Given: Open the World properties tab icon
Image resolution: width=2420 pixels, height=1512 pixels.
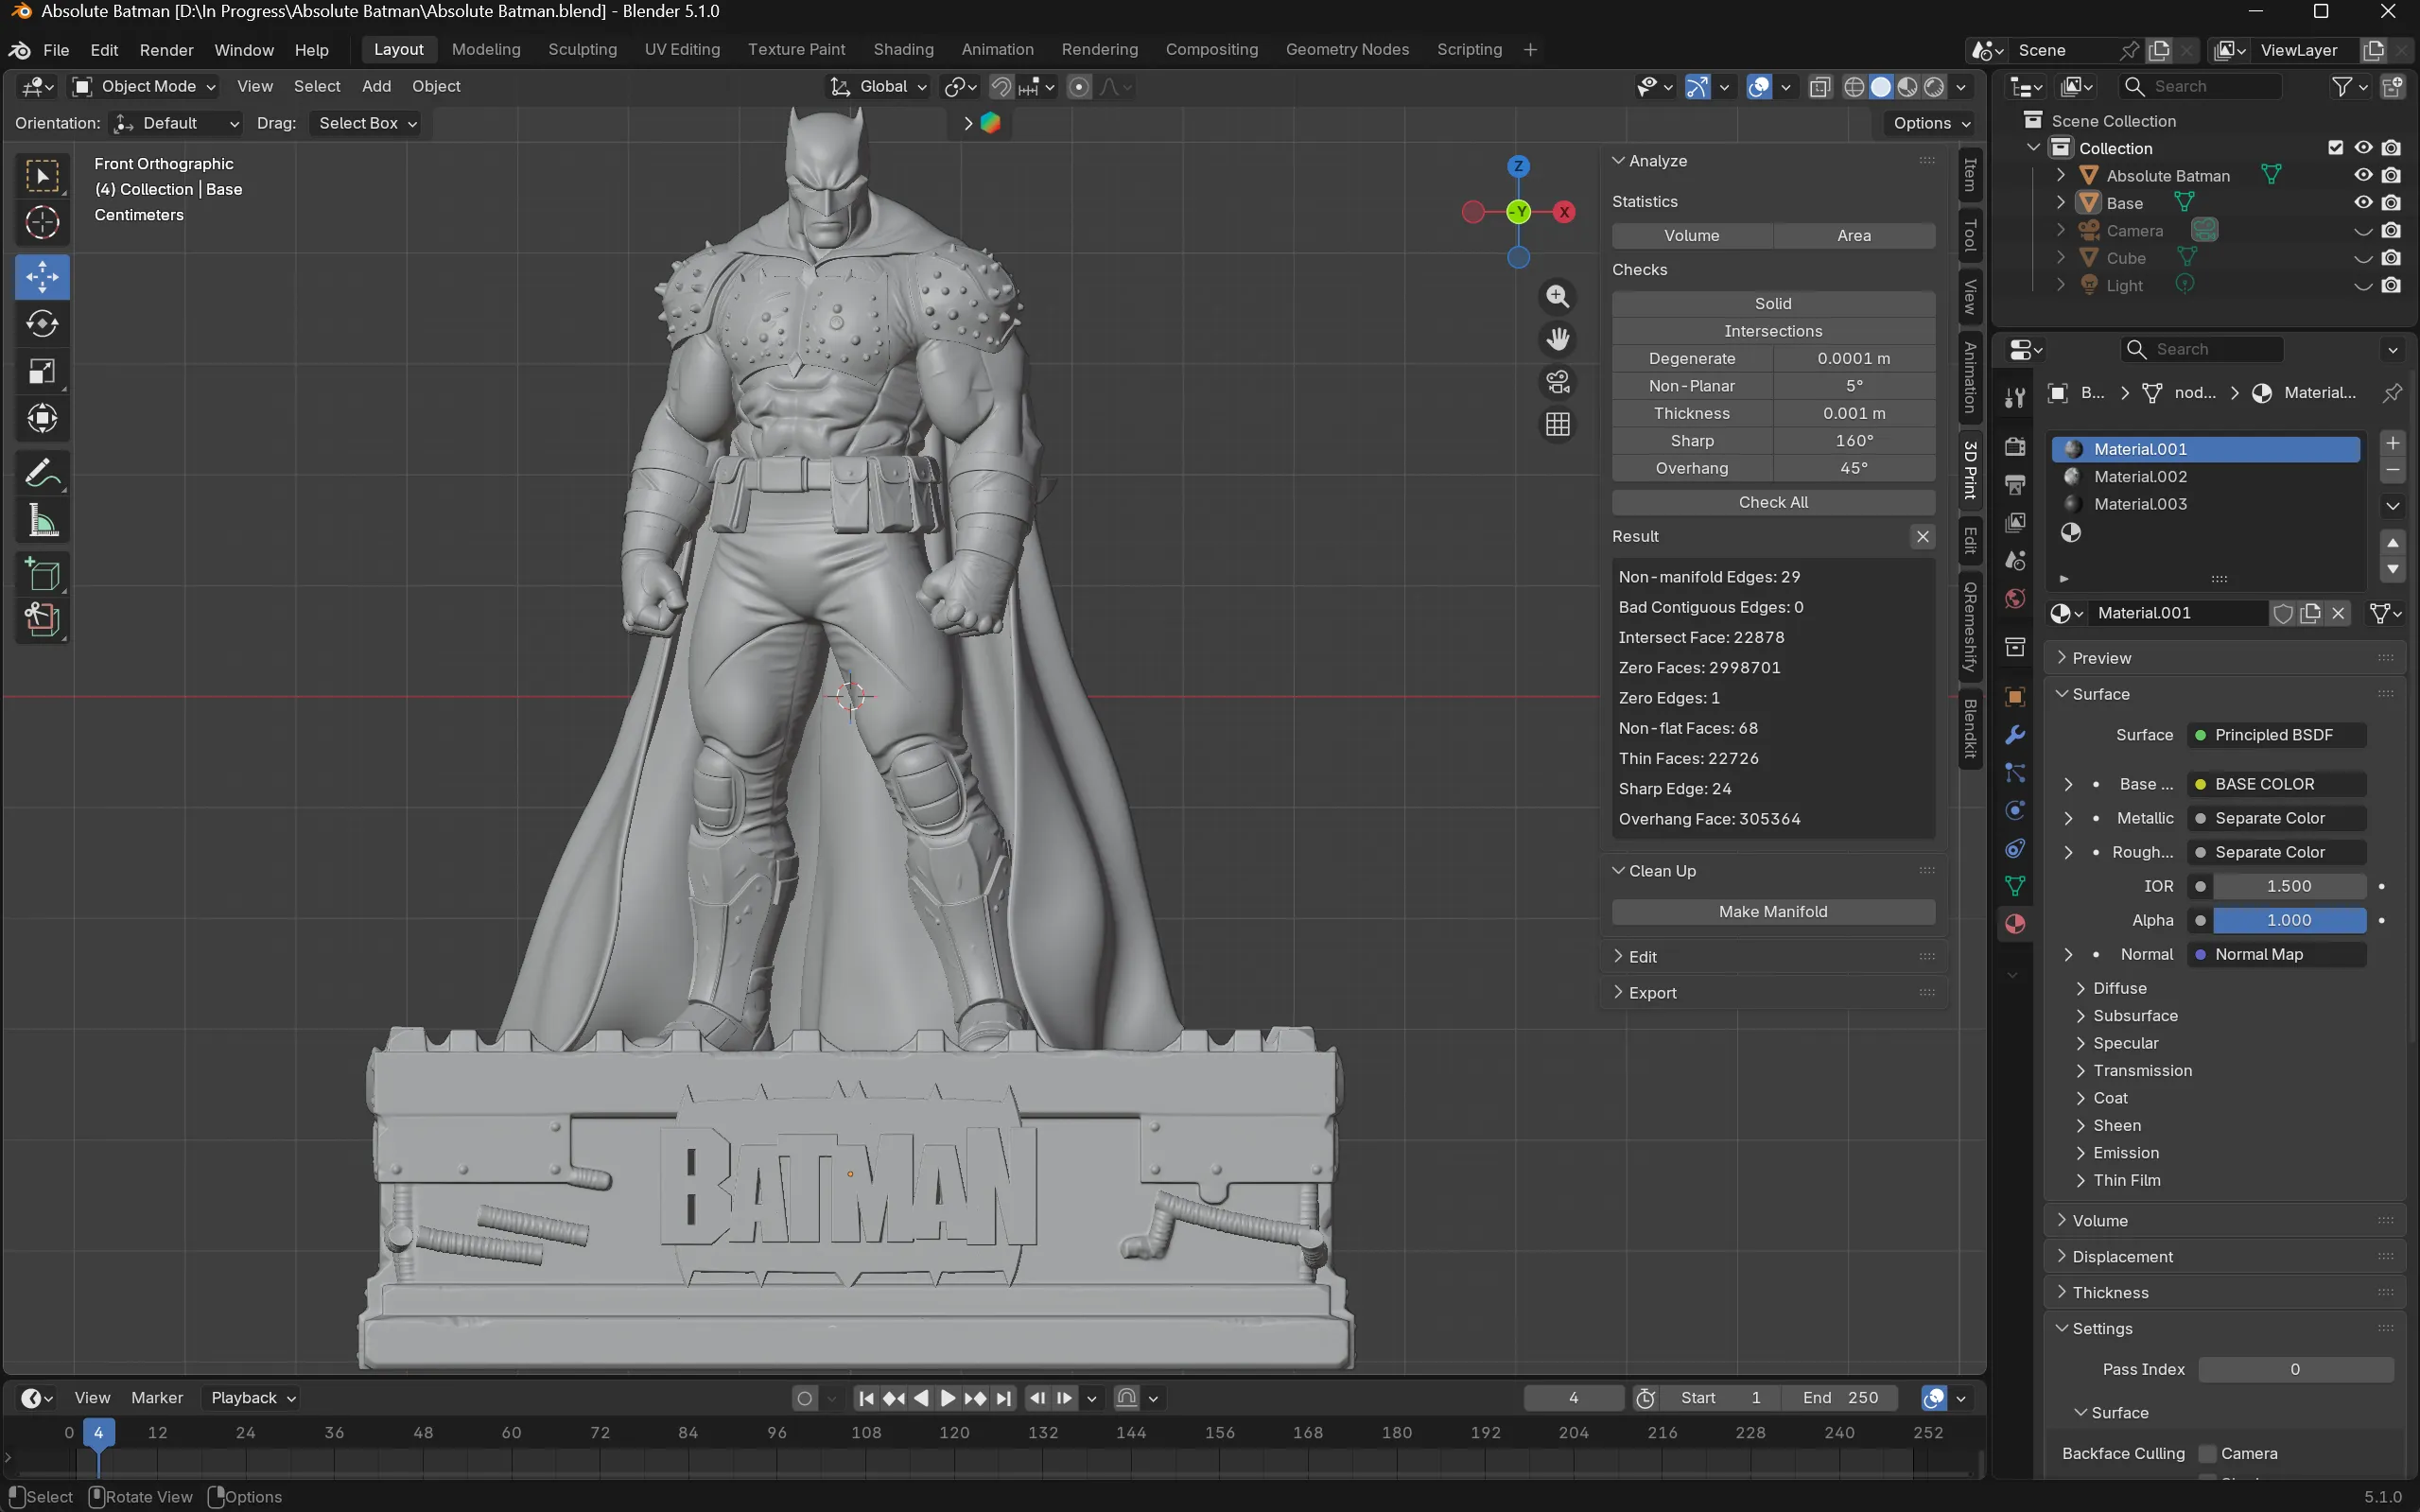Looking at the screenshot, I should [x=2015, y=599].
